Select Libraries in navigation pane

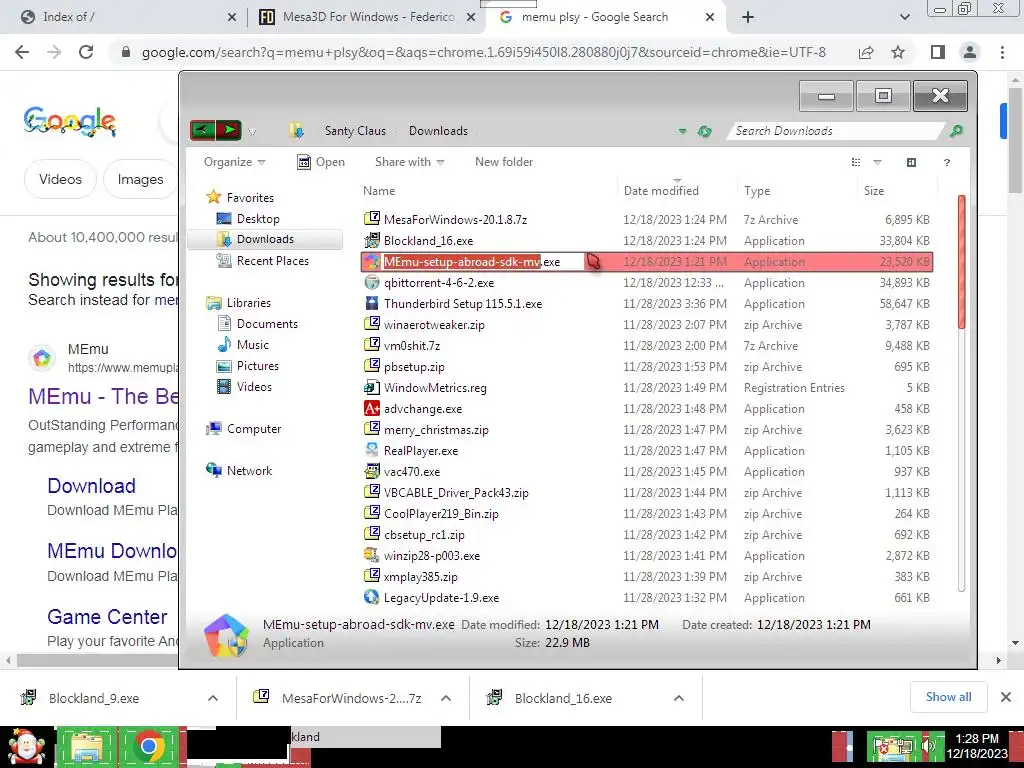coord(248,303)
